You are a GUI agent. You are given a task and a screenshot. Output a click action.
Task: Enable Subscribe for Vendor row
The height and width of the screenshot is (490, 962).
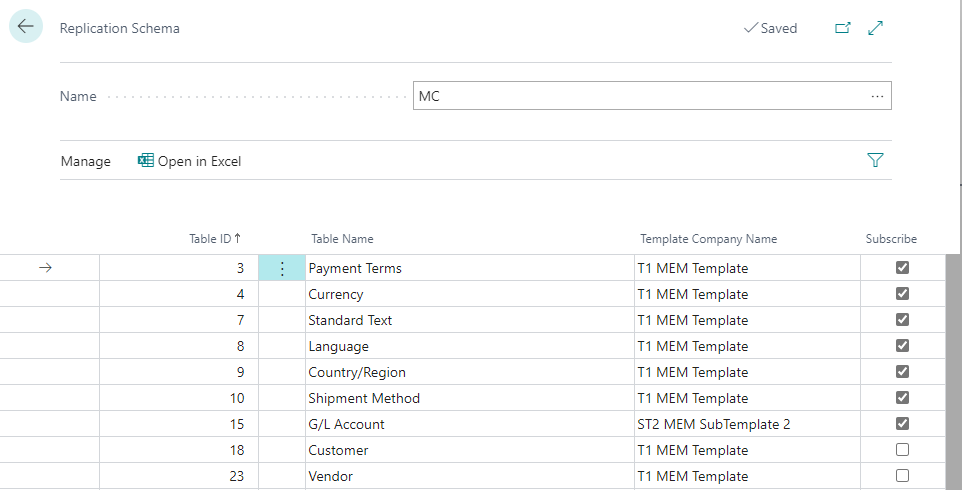pos(902,476)
